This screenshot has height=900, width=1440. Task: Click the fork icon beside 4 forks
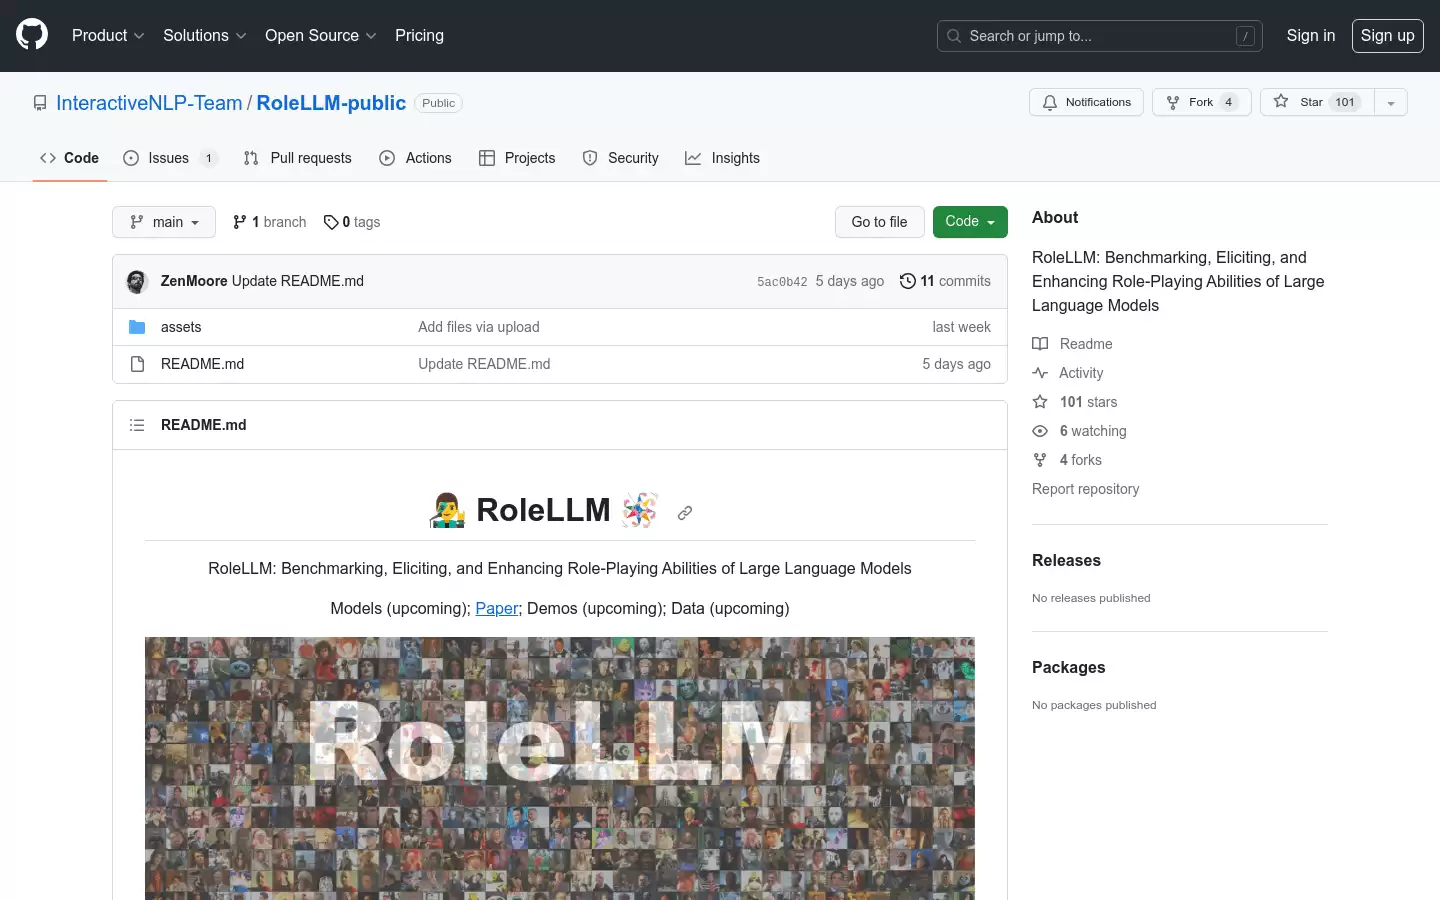tap(1040, 460)
